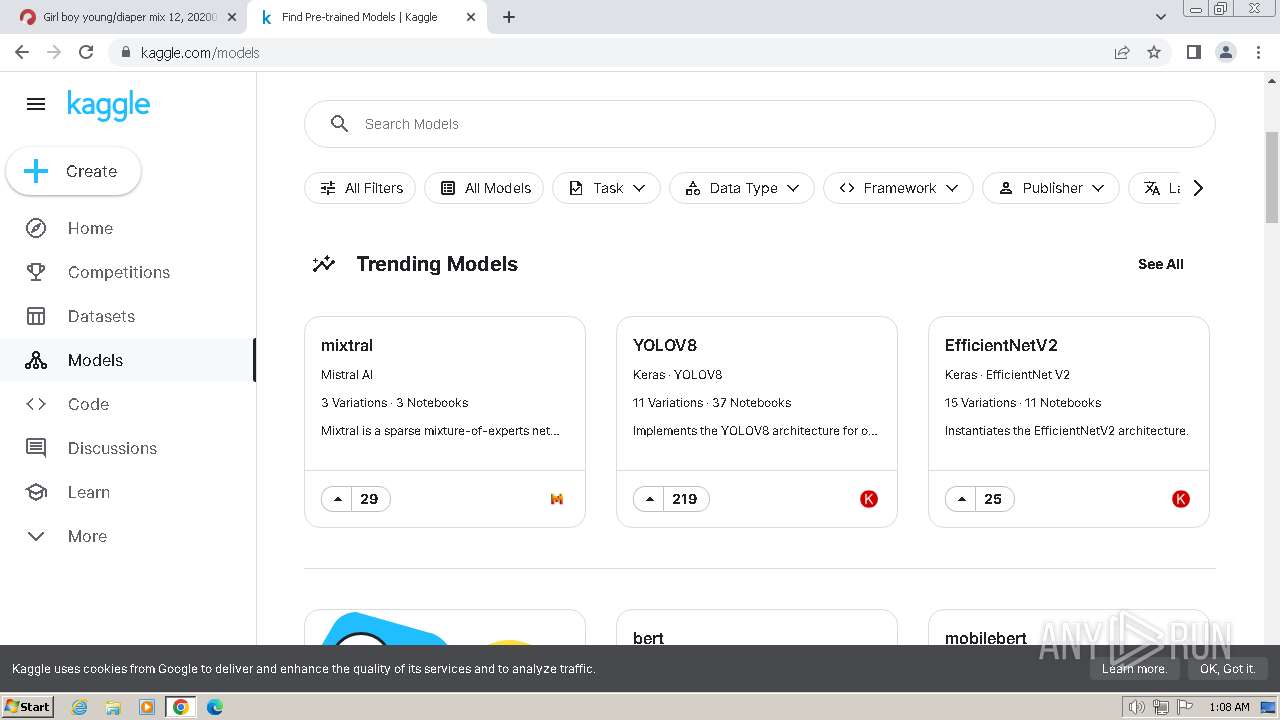Click the Search Models input field
1280x720 pixels.
(x=760, y=124)
